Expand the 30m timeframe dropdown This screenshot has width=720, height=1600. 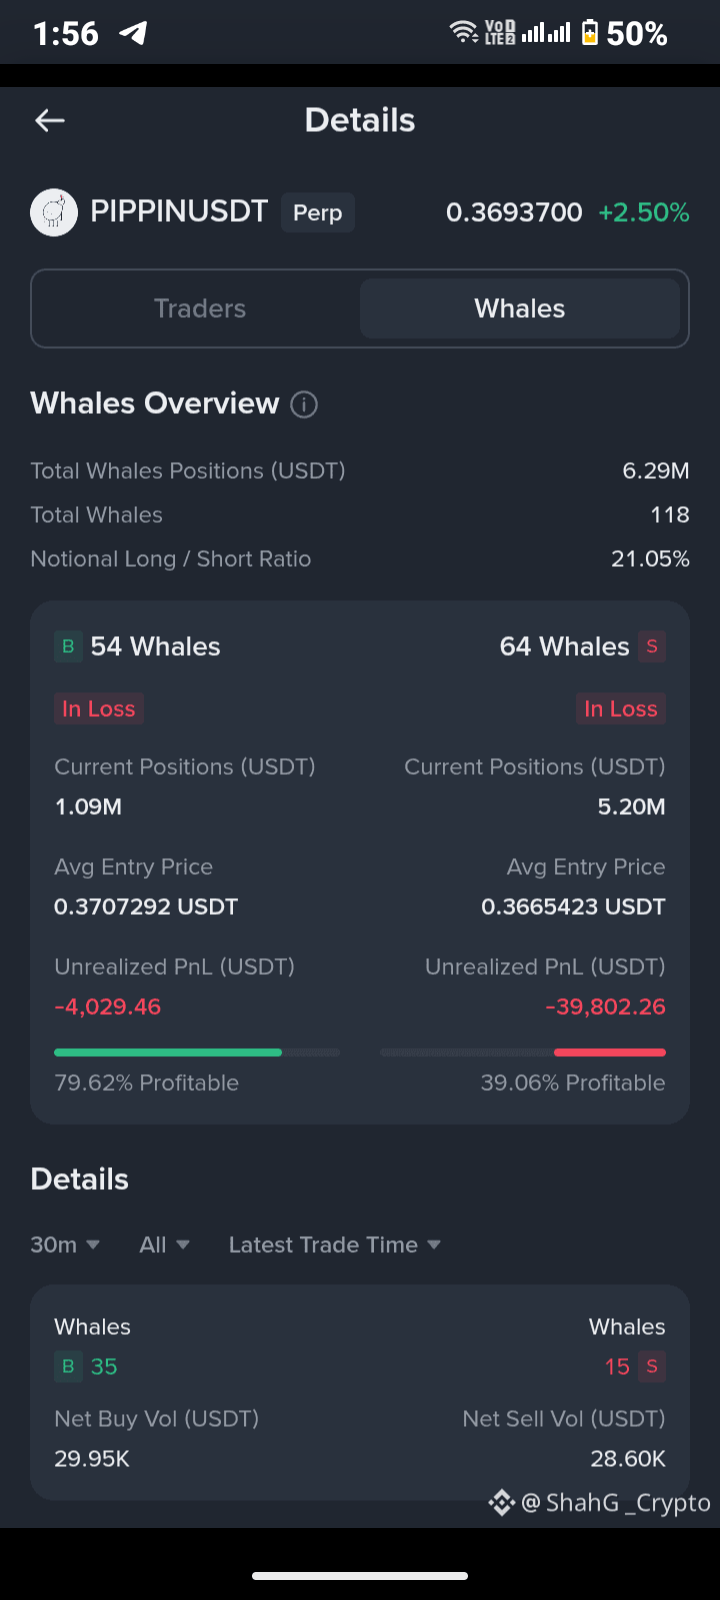65,1245
